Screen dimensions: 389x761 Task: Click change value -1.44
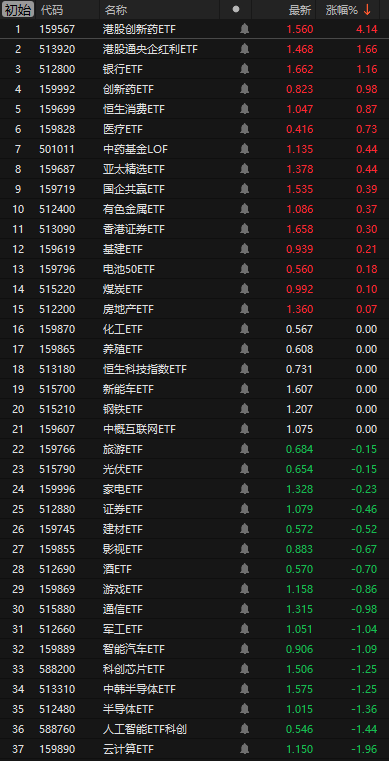[364, 729]
